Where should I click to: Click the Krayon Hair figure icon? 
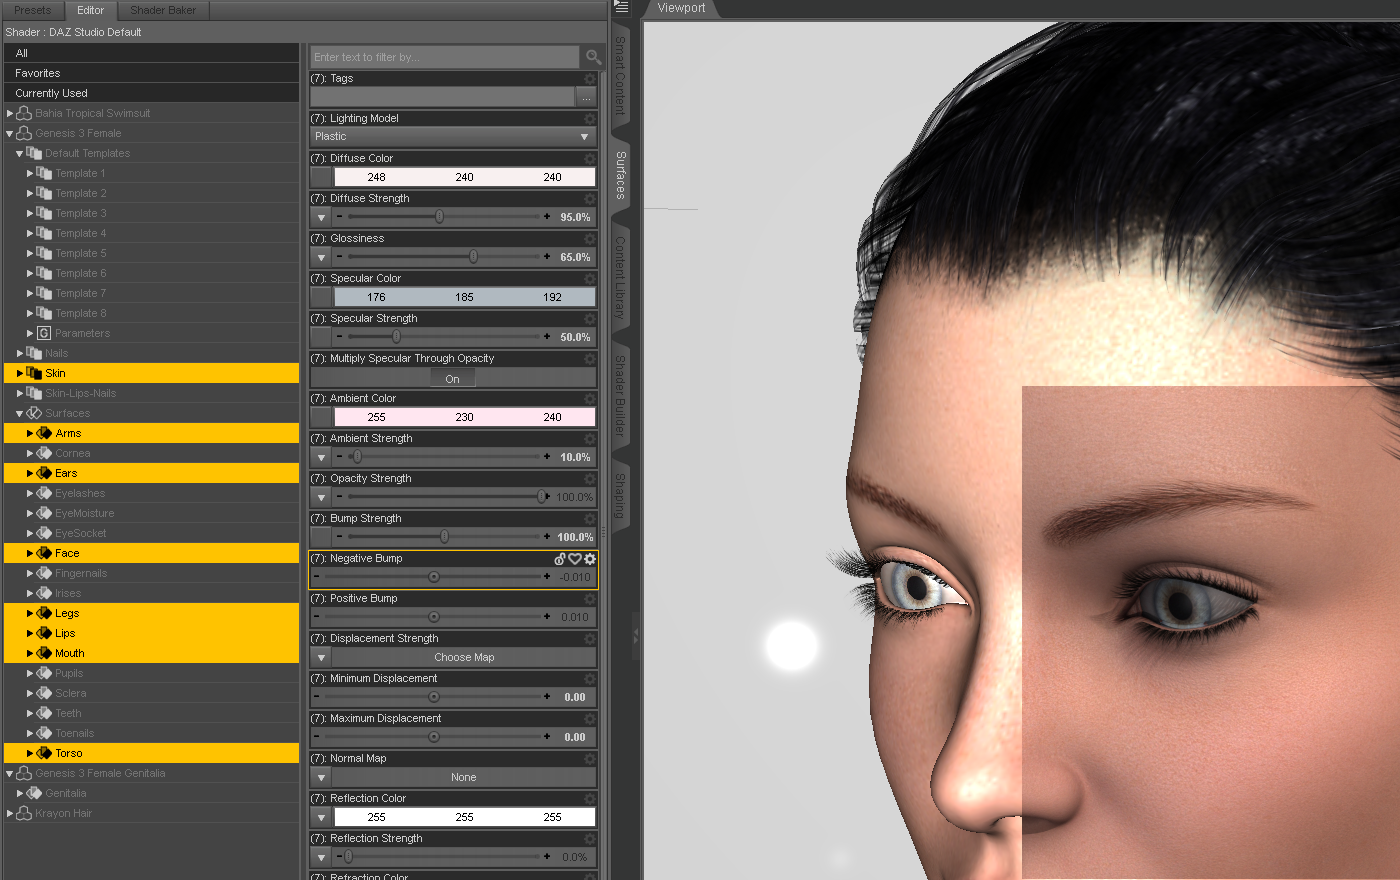pyautogui.click(x=24, y=813)
